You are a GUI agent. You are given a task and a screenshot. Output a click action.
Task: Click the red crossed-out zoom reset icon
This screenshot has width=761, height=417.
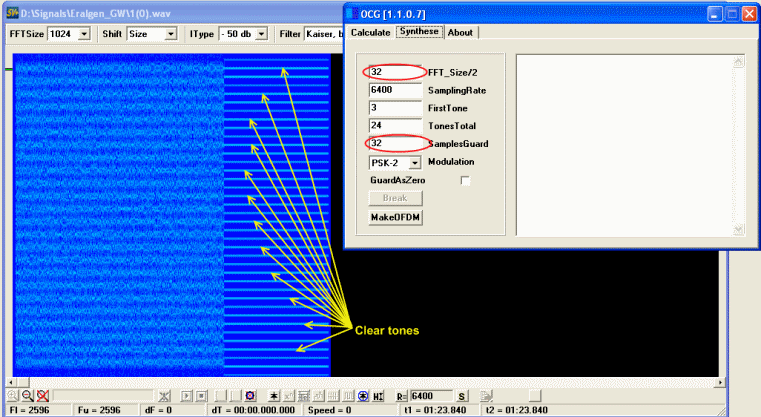point(43,395)
